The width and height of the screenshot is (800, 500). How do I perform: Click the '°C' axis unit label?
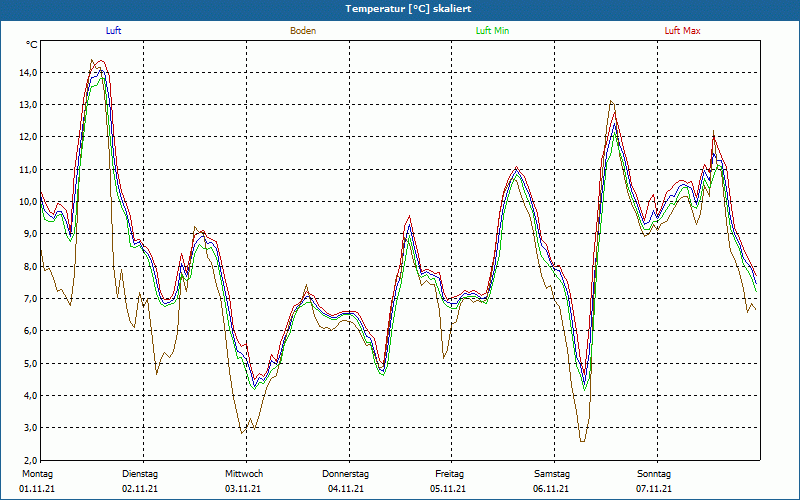[x=31, y=45]
